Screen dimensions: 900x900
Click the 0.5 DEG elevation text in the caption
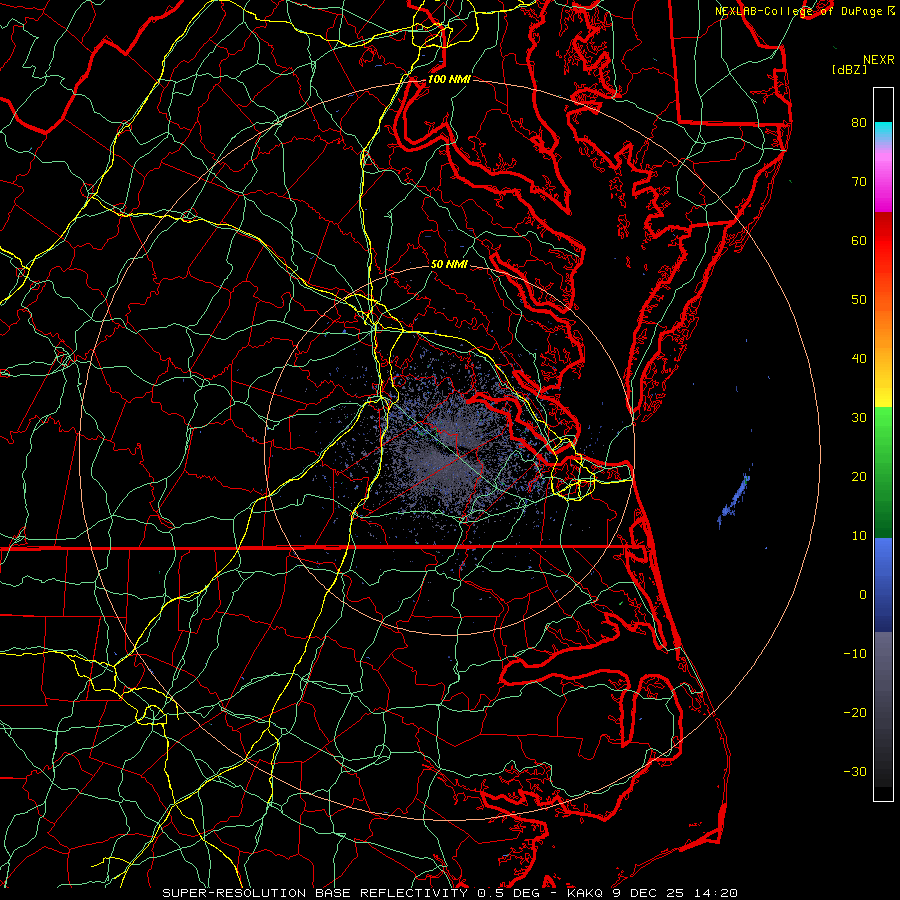[x=508, y=893]
